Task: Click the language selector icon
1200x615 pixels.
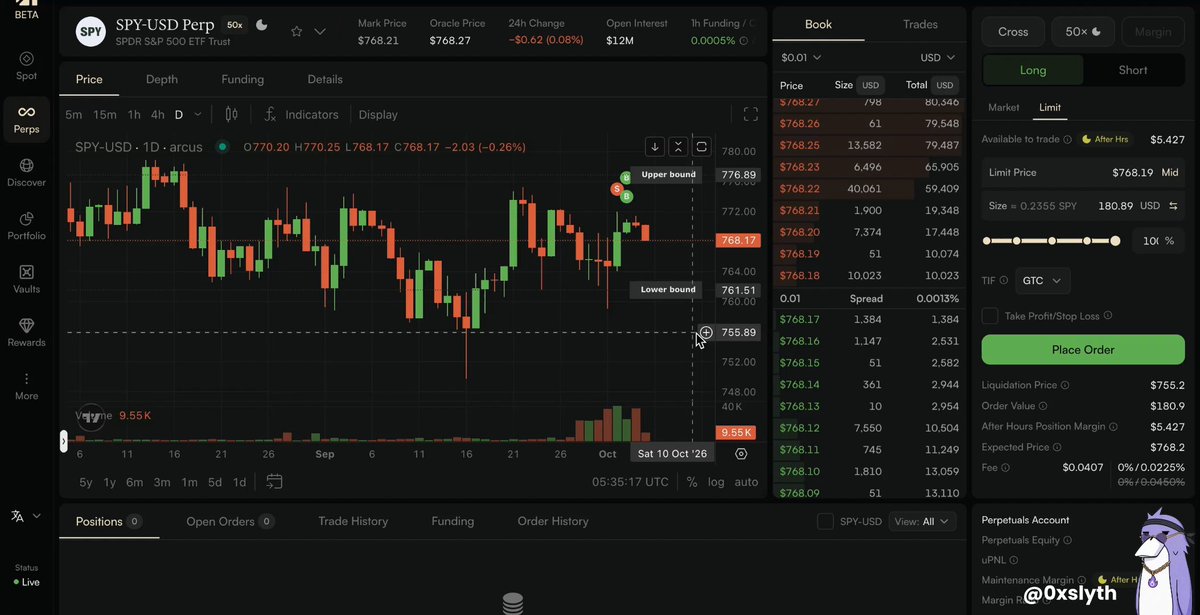Action: (x=18, y=516)
